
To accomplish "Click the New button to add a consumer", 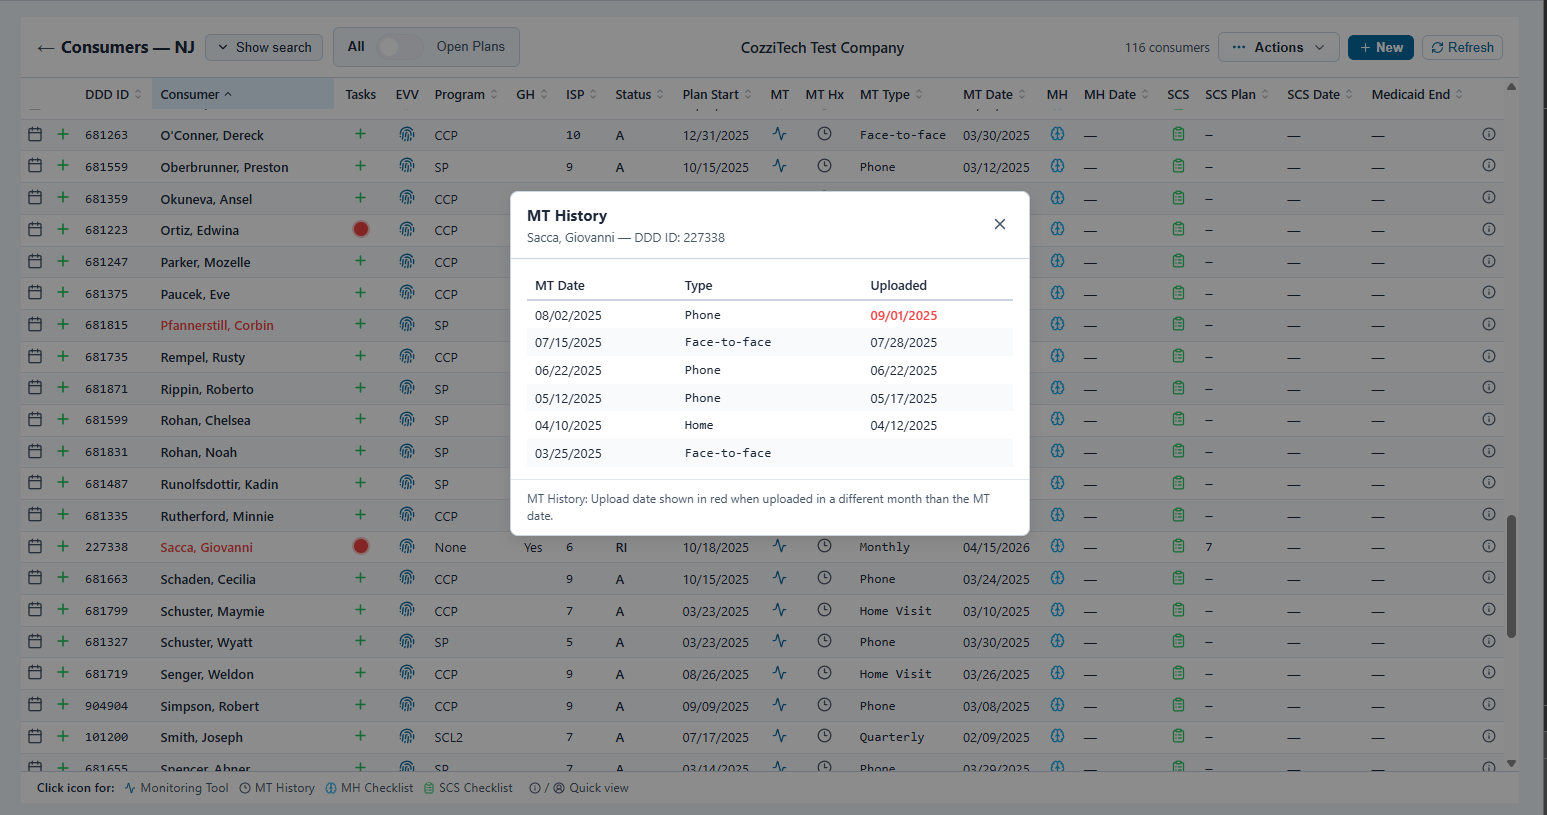I will point(1381,46).
